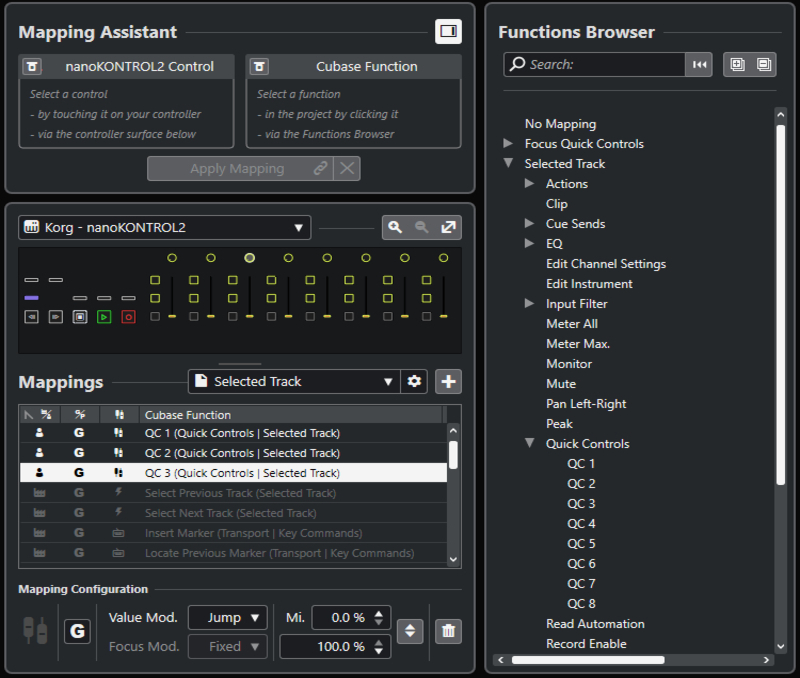The height and width of the screenshot is (678, 800).
Task: Cancel mapping with the X button
Action: [347, 168]
